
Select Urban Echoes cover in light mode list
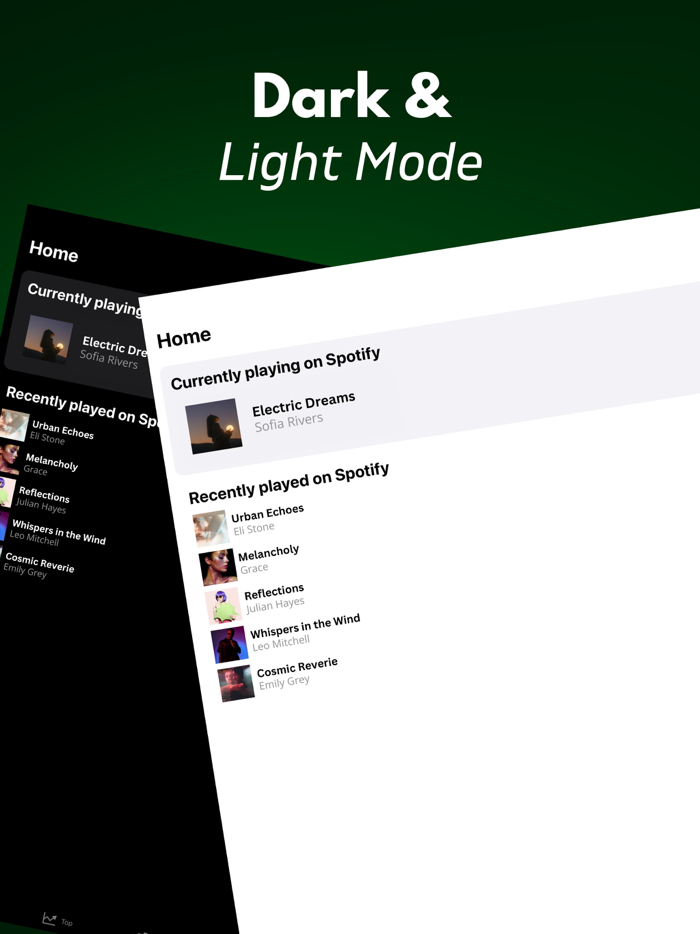point(211,528)
